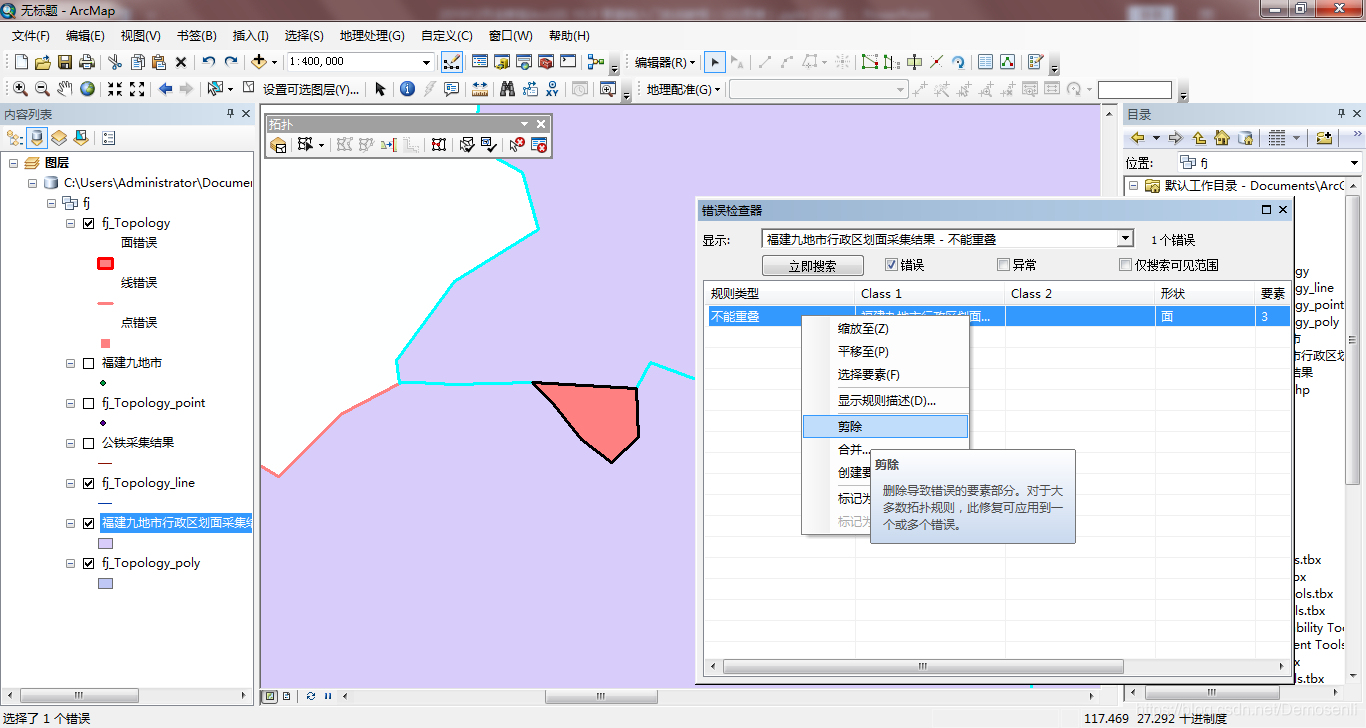Click 设置可选图层(Y)... button

point(311,89)
